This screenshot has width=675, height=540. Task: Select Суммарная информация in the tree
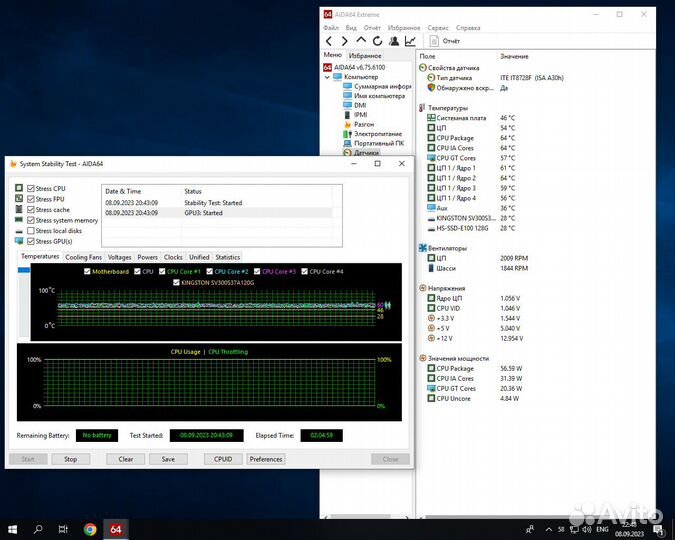coord(381,86)
